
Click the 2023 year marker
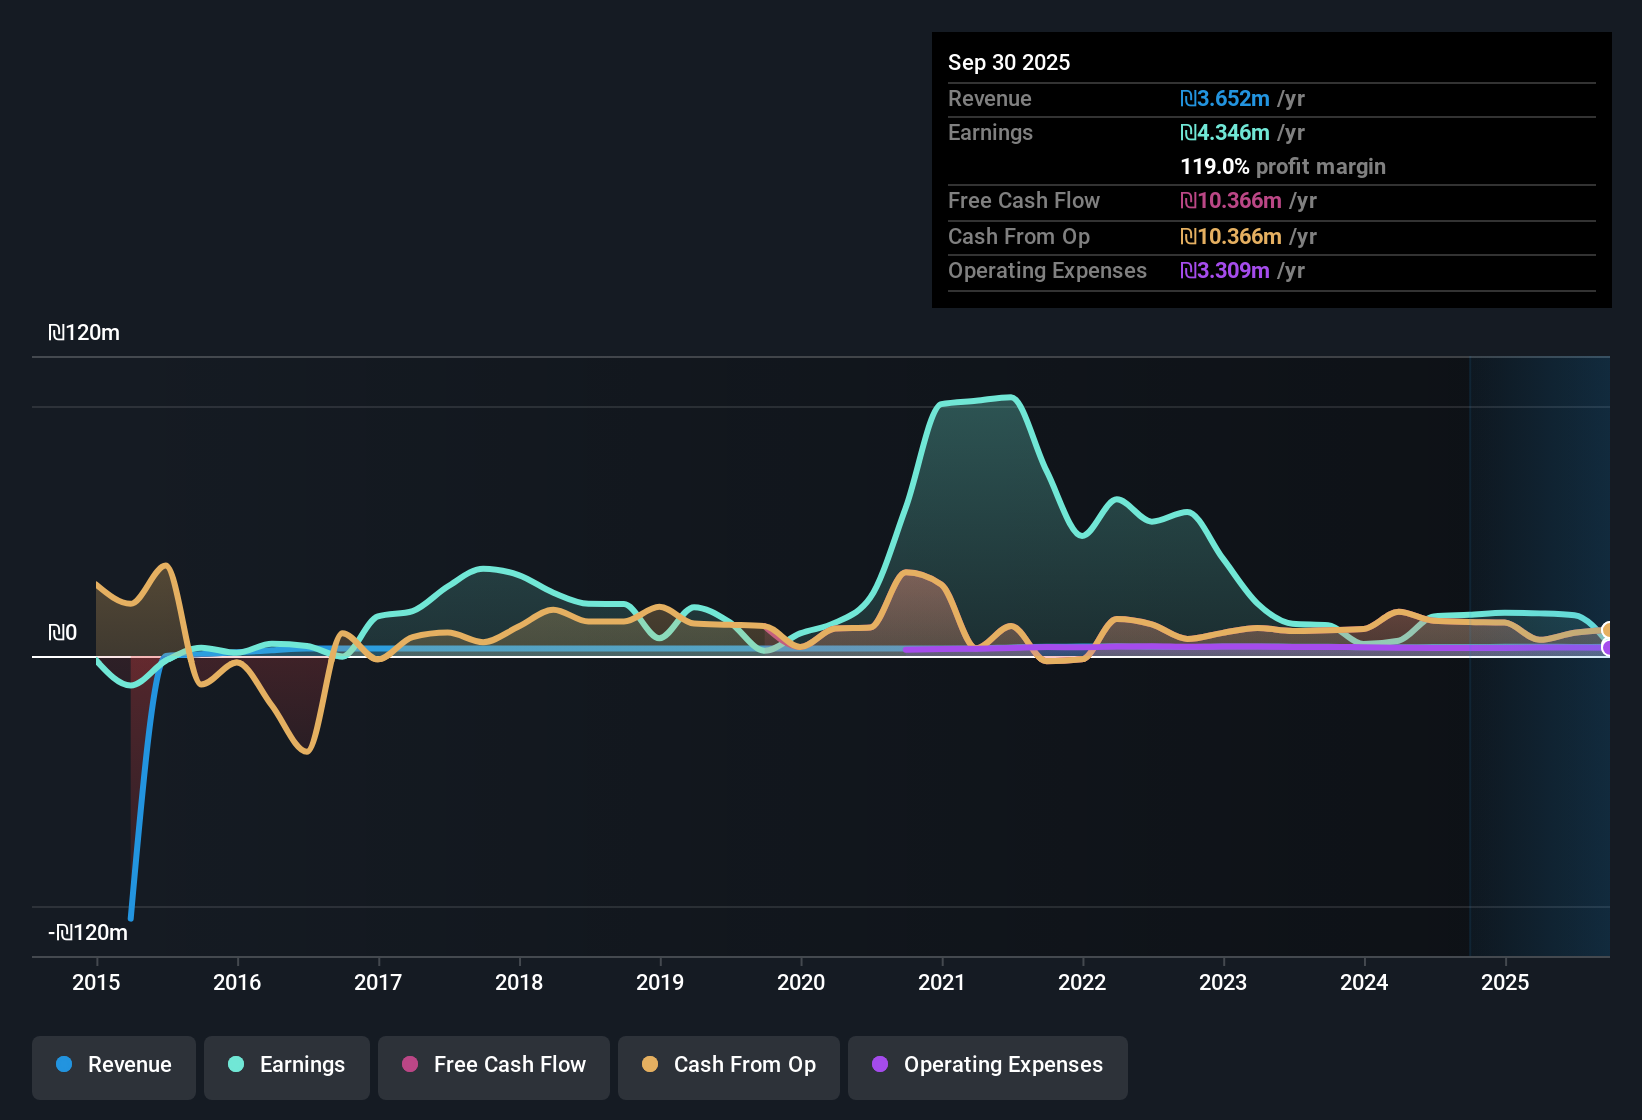pyautogui.click(x=1223, y=982)
